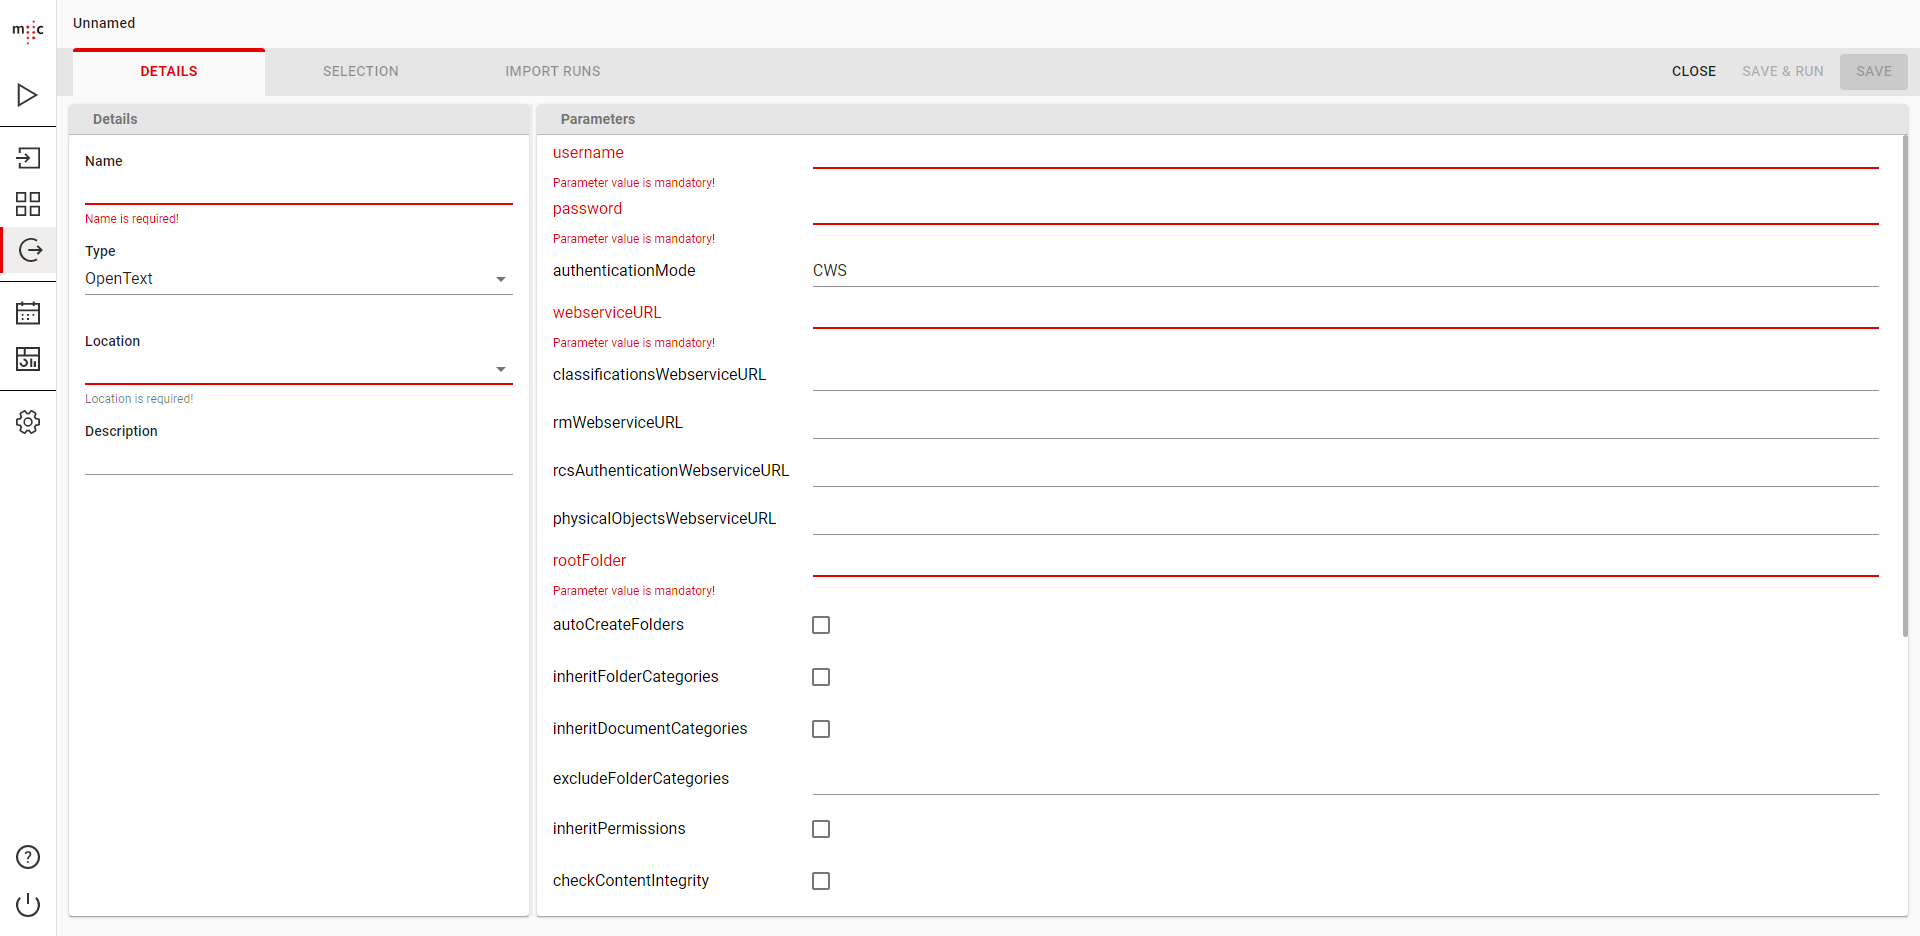The image size is (1920, 936).
Task: Switch to the Selection tab
Action: tap(360, 72)
